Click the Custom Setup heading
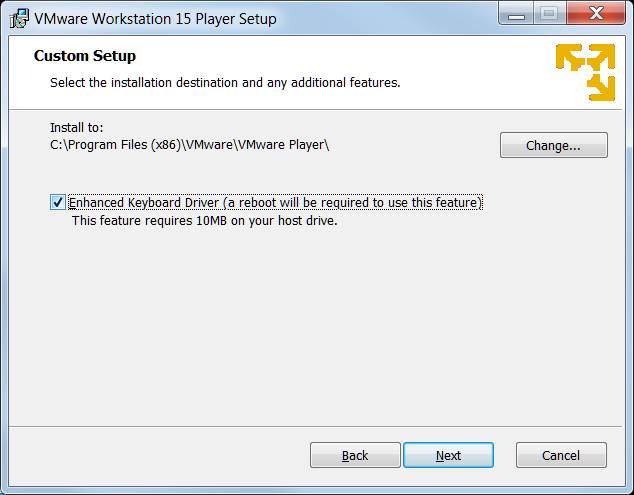This screenshot has height=495, width=634. [x=85, y=56]
